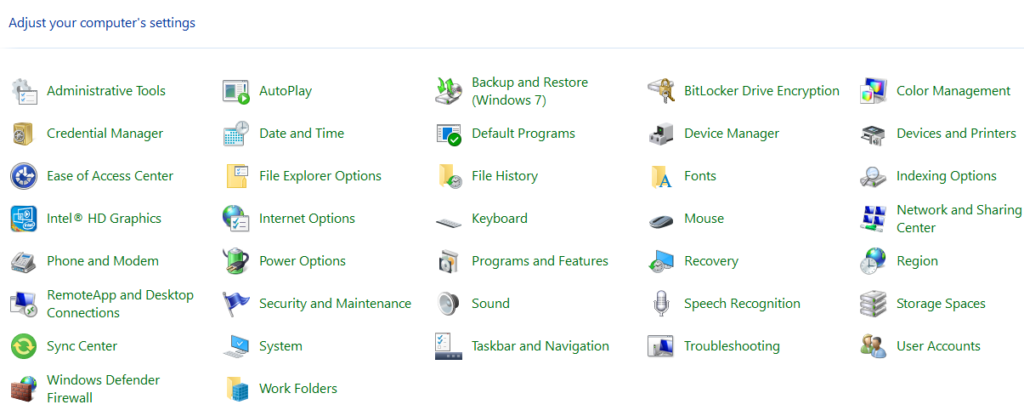Click the Power Options battery icon
The width and height of the screenshot is (1024, 416).
pos(236,261)
